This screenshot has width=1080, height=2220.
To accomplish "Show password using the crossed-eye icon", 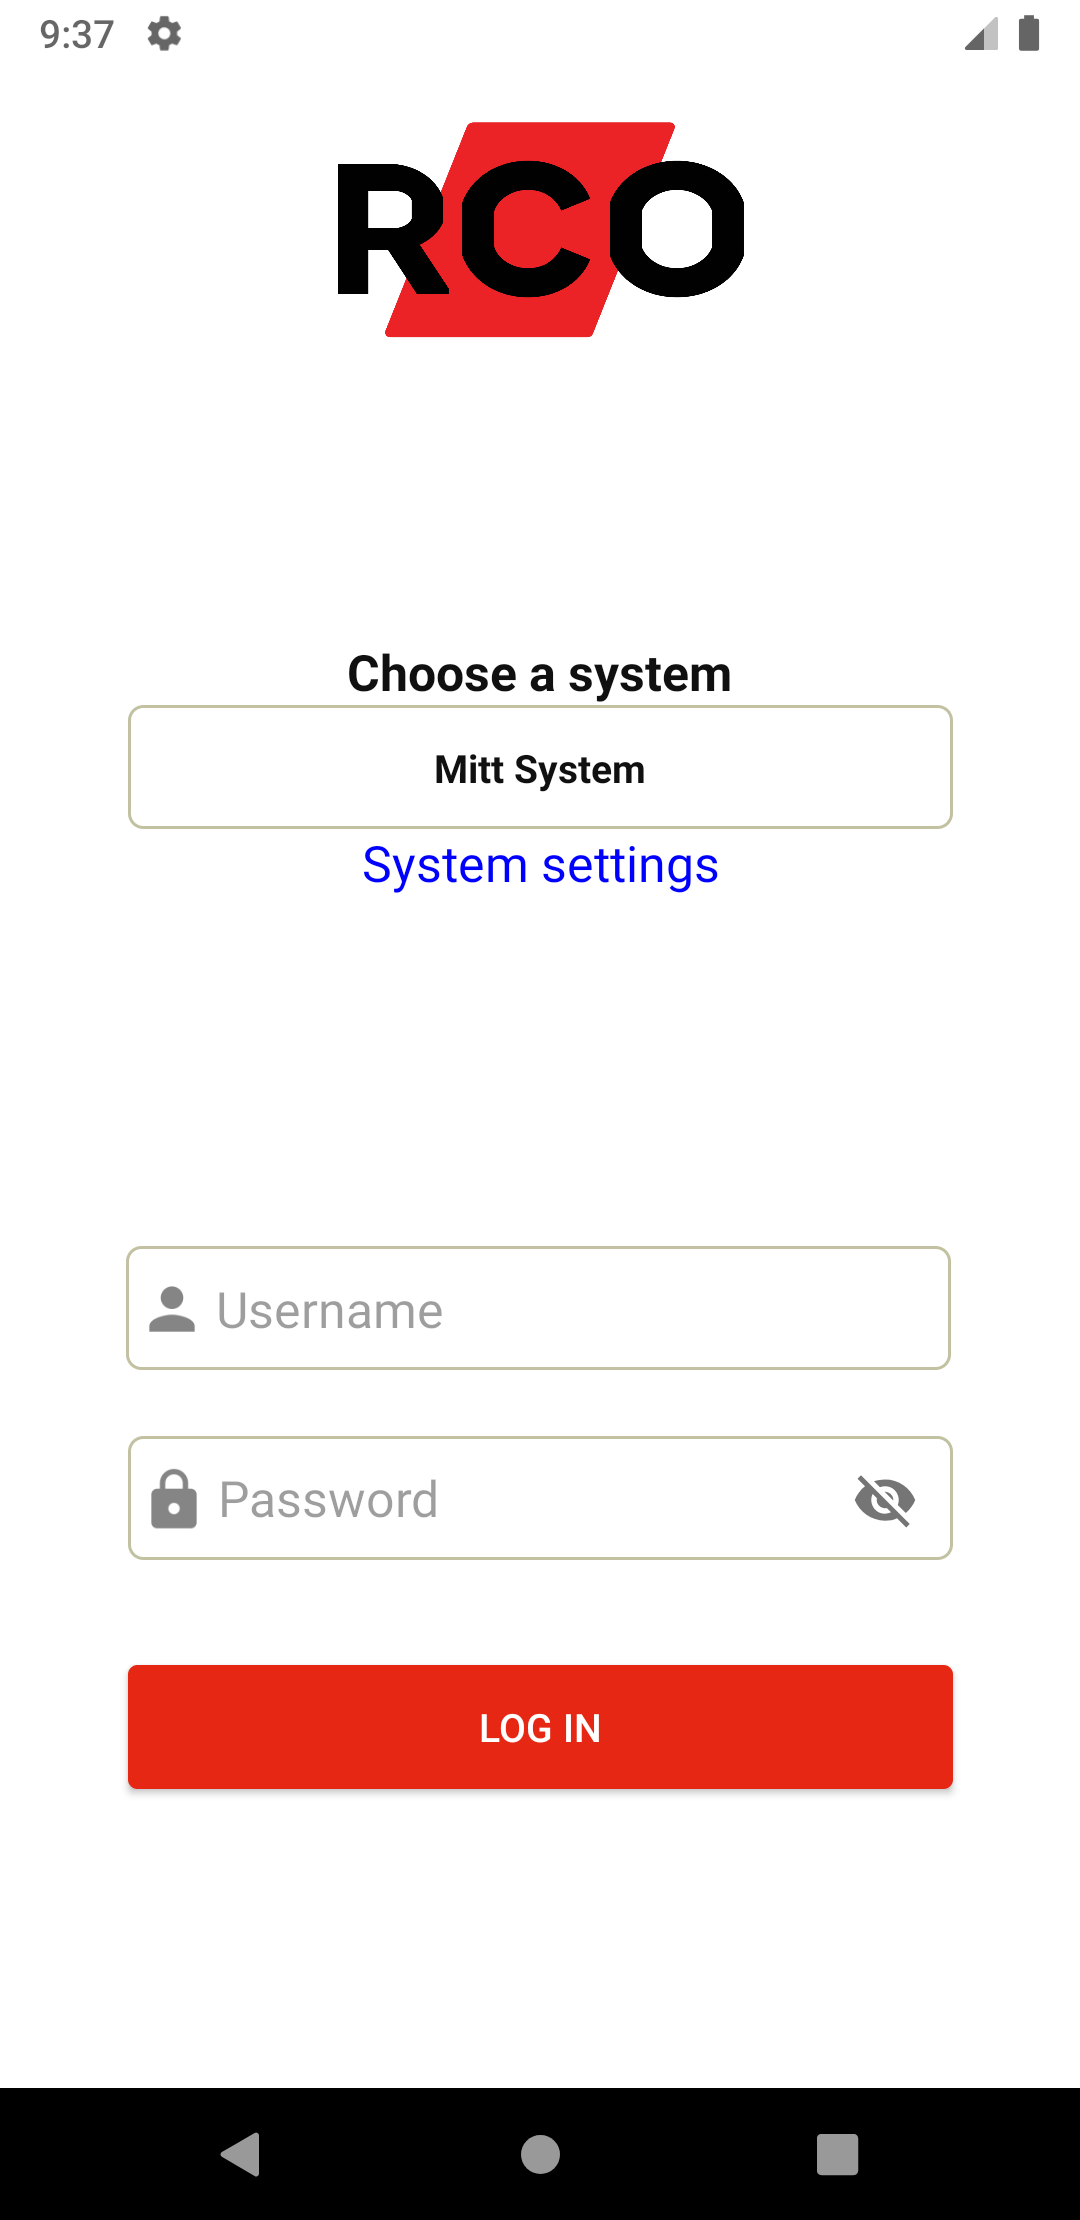I will pyautogui.click(x=885, y=1499).
